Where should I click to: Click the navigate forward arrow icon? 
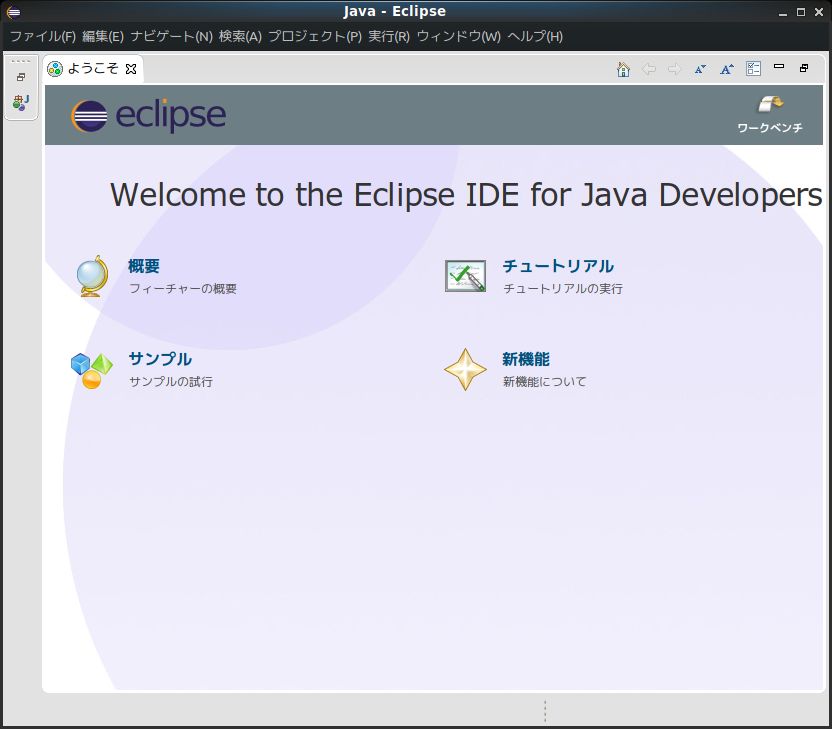coord(675,69)
